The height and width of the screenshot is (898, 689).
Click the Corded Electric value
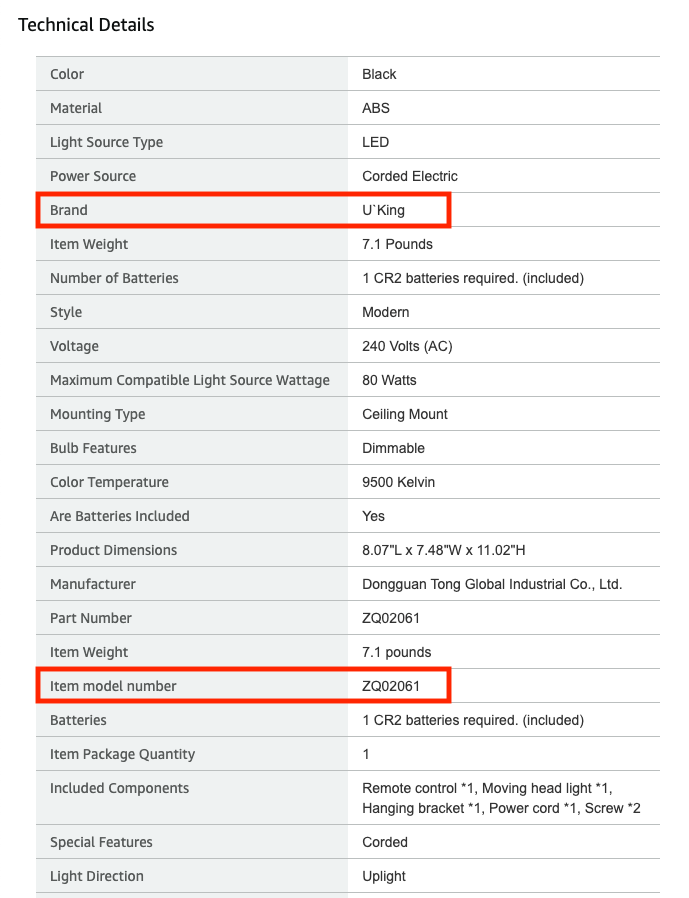410,176
